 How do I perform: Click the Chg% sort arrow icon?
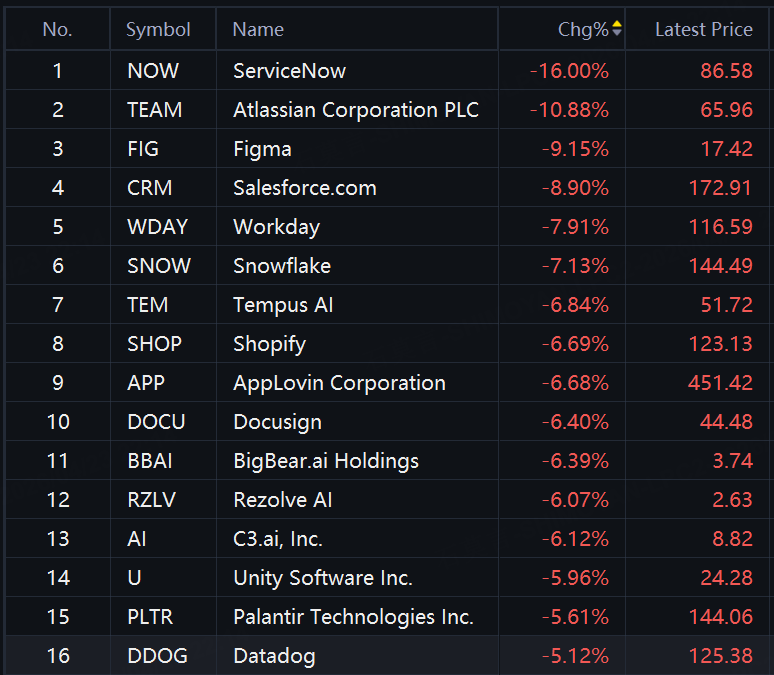pyautogui.click(x=617, y=30)
